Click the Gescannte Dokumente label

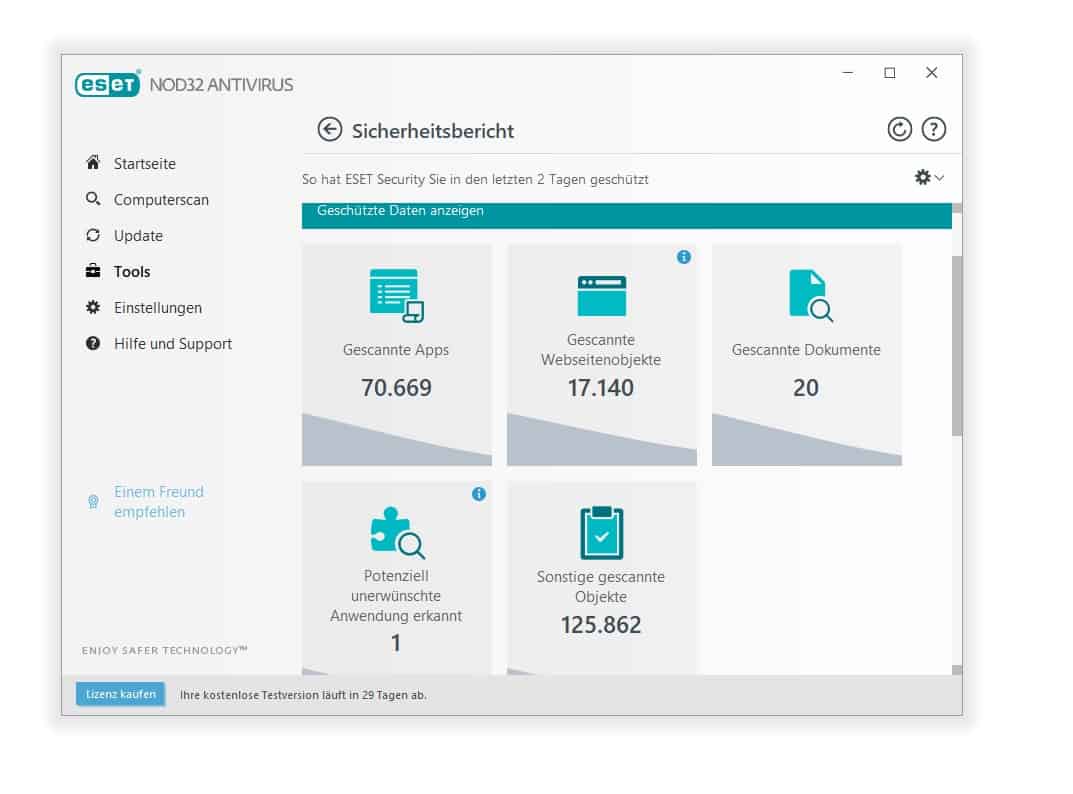806,350
